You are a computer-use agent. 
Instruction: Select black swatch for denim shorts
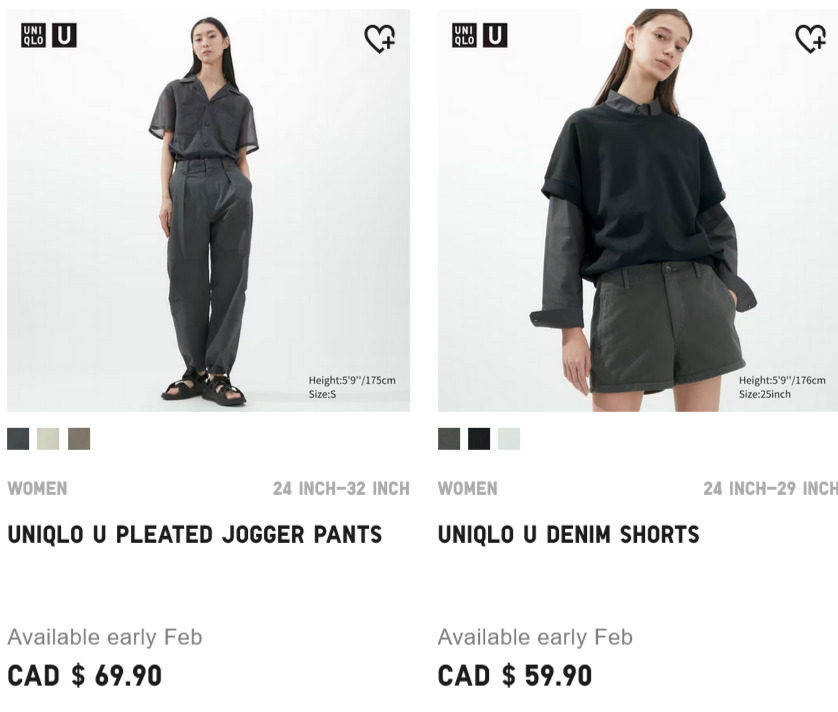(x=479, y=439)
